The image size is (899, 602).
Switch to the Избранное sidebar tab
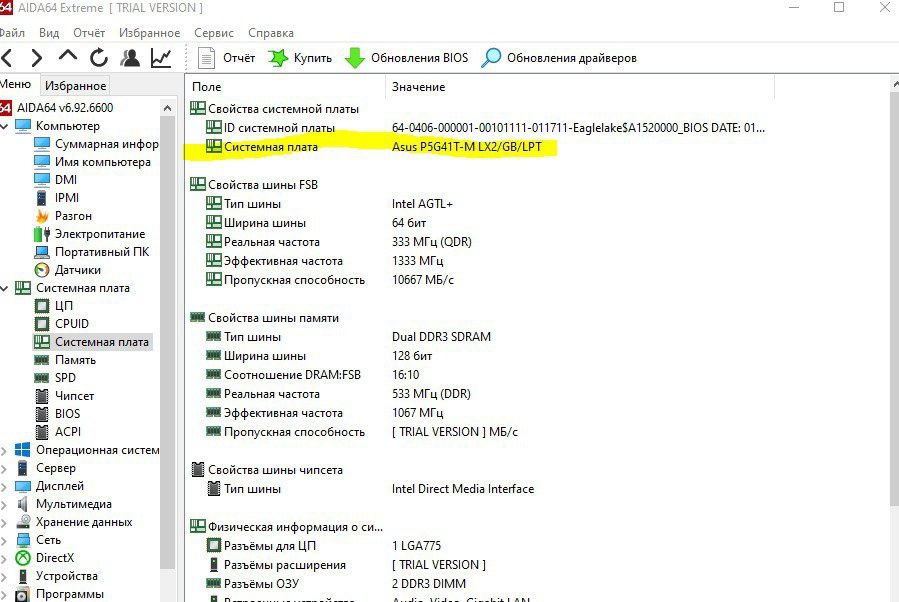tap(75, 85)
